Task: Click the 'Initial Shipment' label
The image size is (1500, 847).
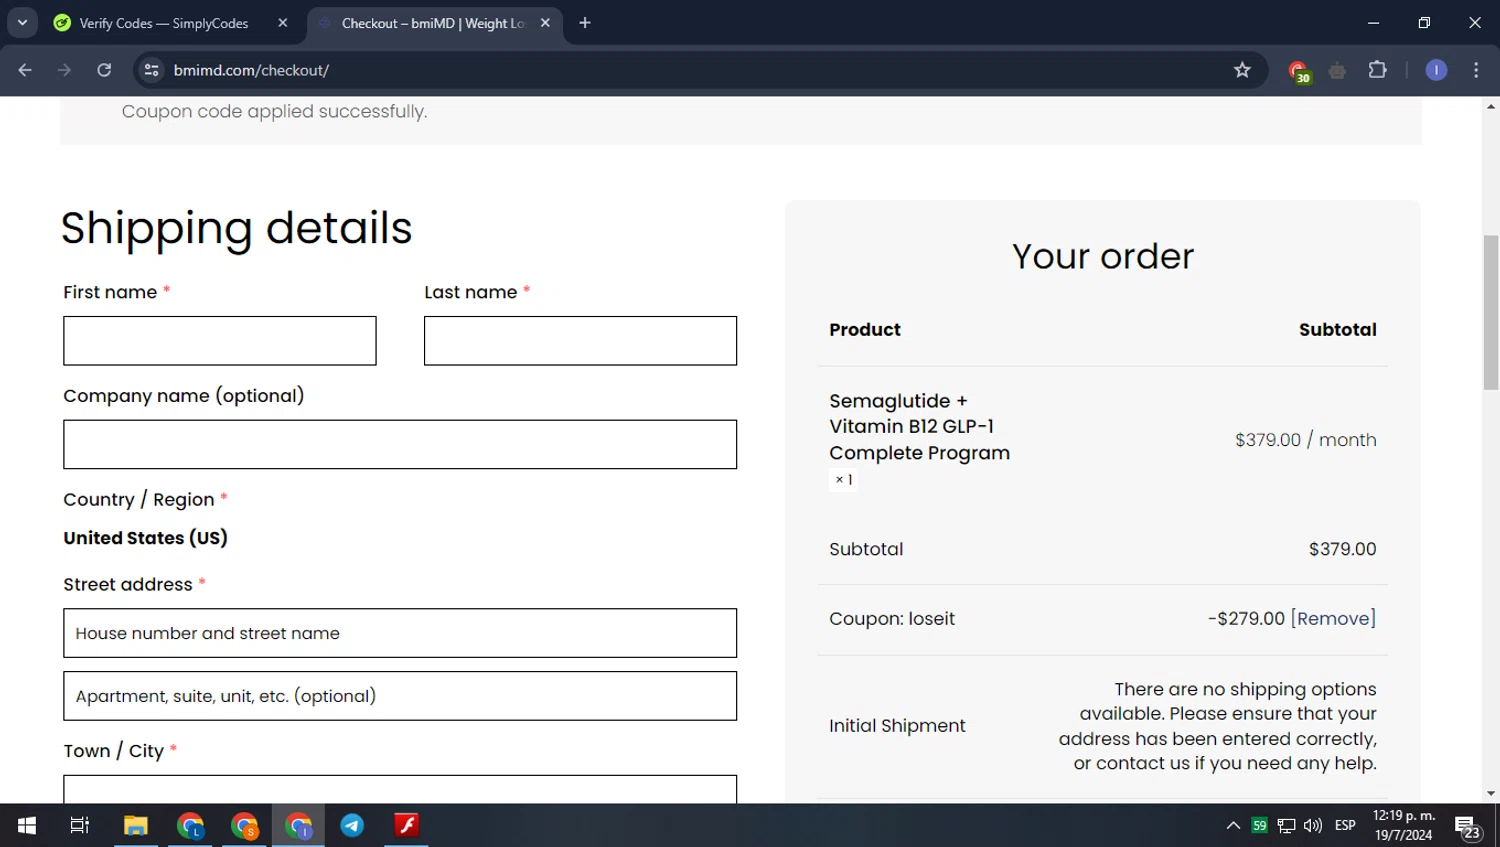Action: point(897,726)
